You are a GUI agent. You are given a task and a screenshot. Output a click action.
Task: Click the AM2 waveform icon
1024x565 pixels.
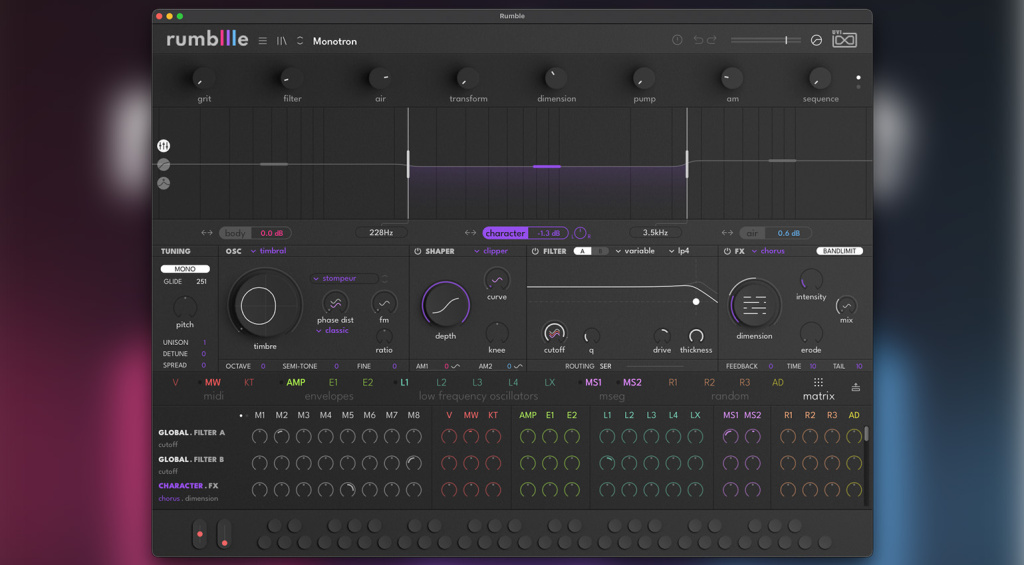point(518,366)
